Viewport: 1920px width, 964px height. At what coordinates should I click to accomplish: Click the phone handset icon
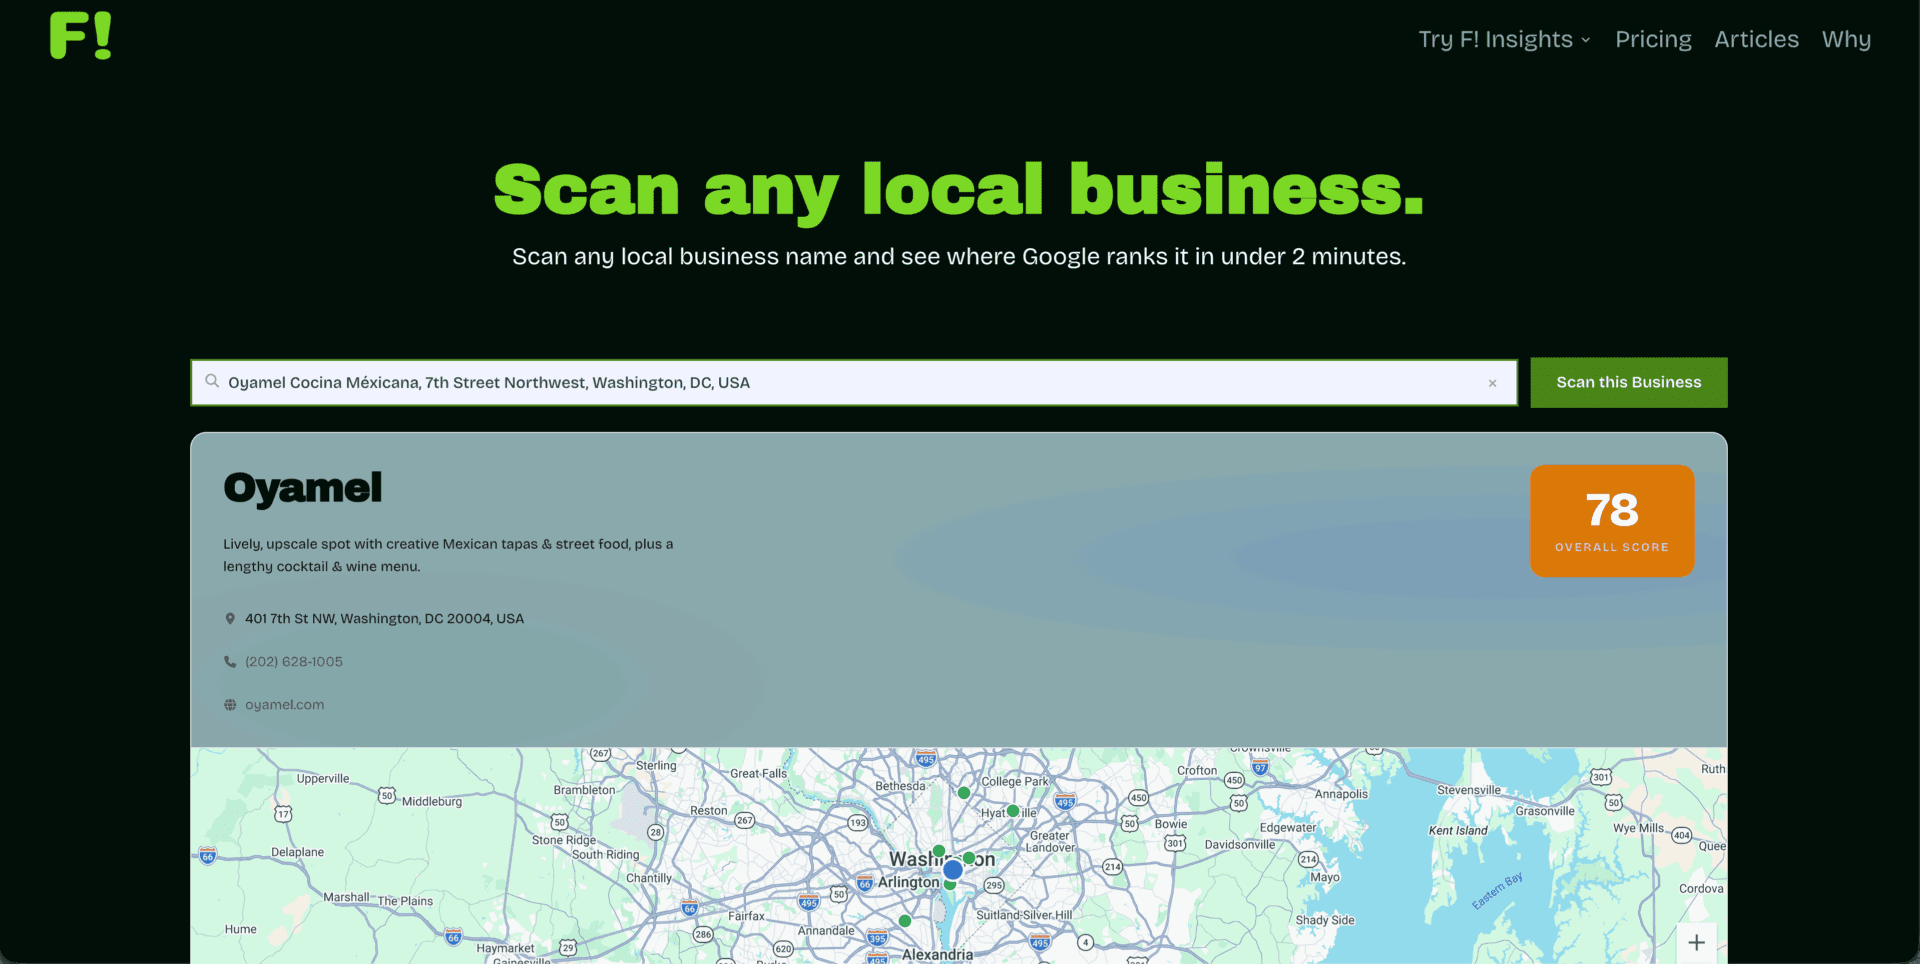230,662
